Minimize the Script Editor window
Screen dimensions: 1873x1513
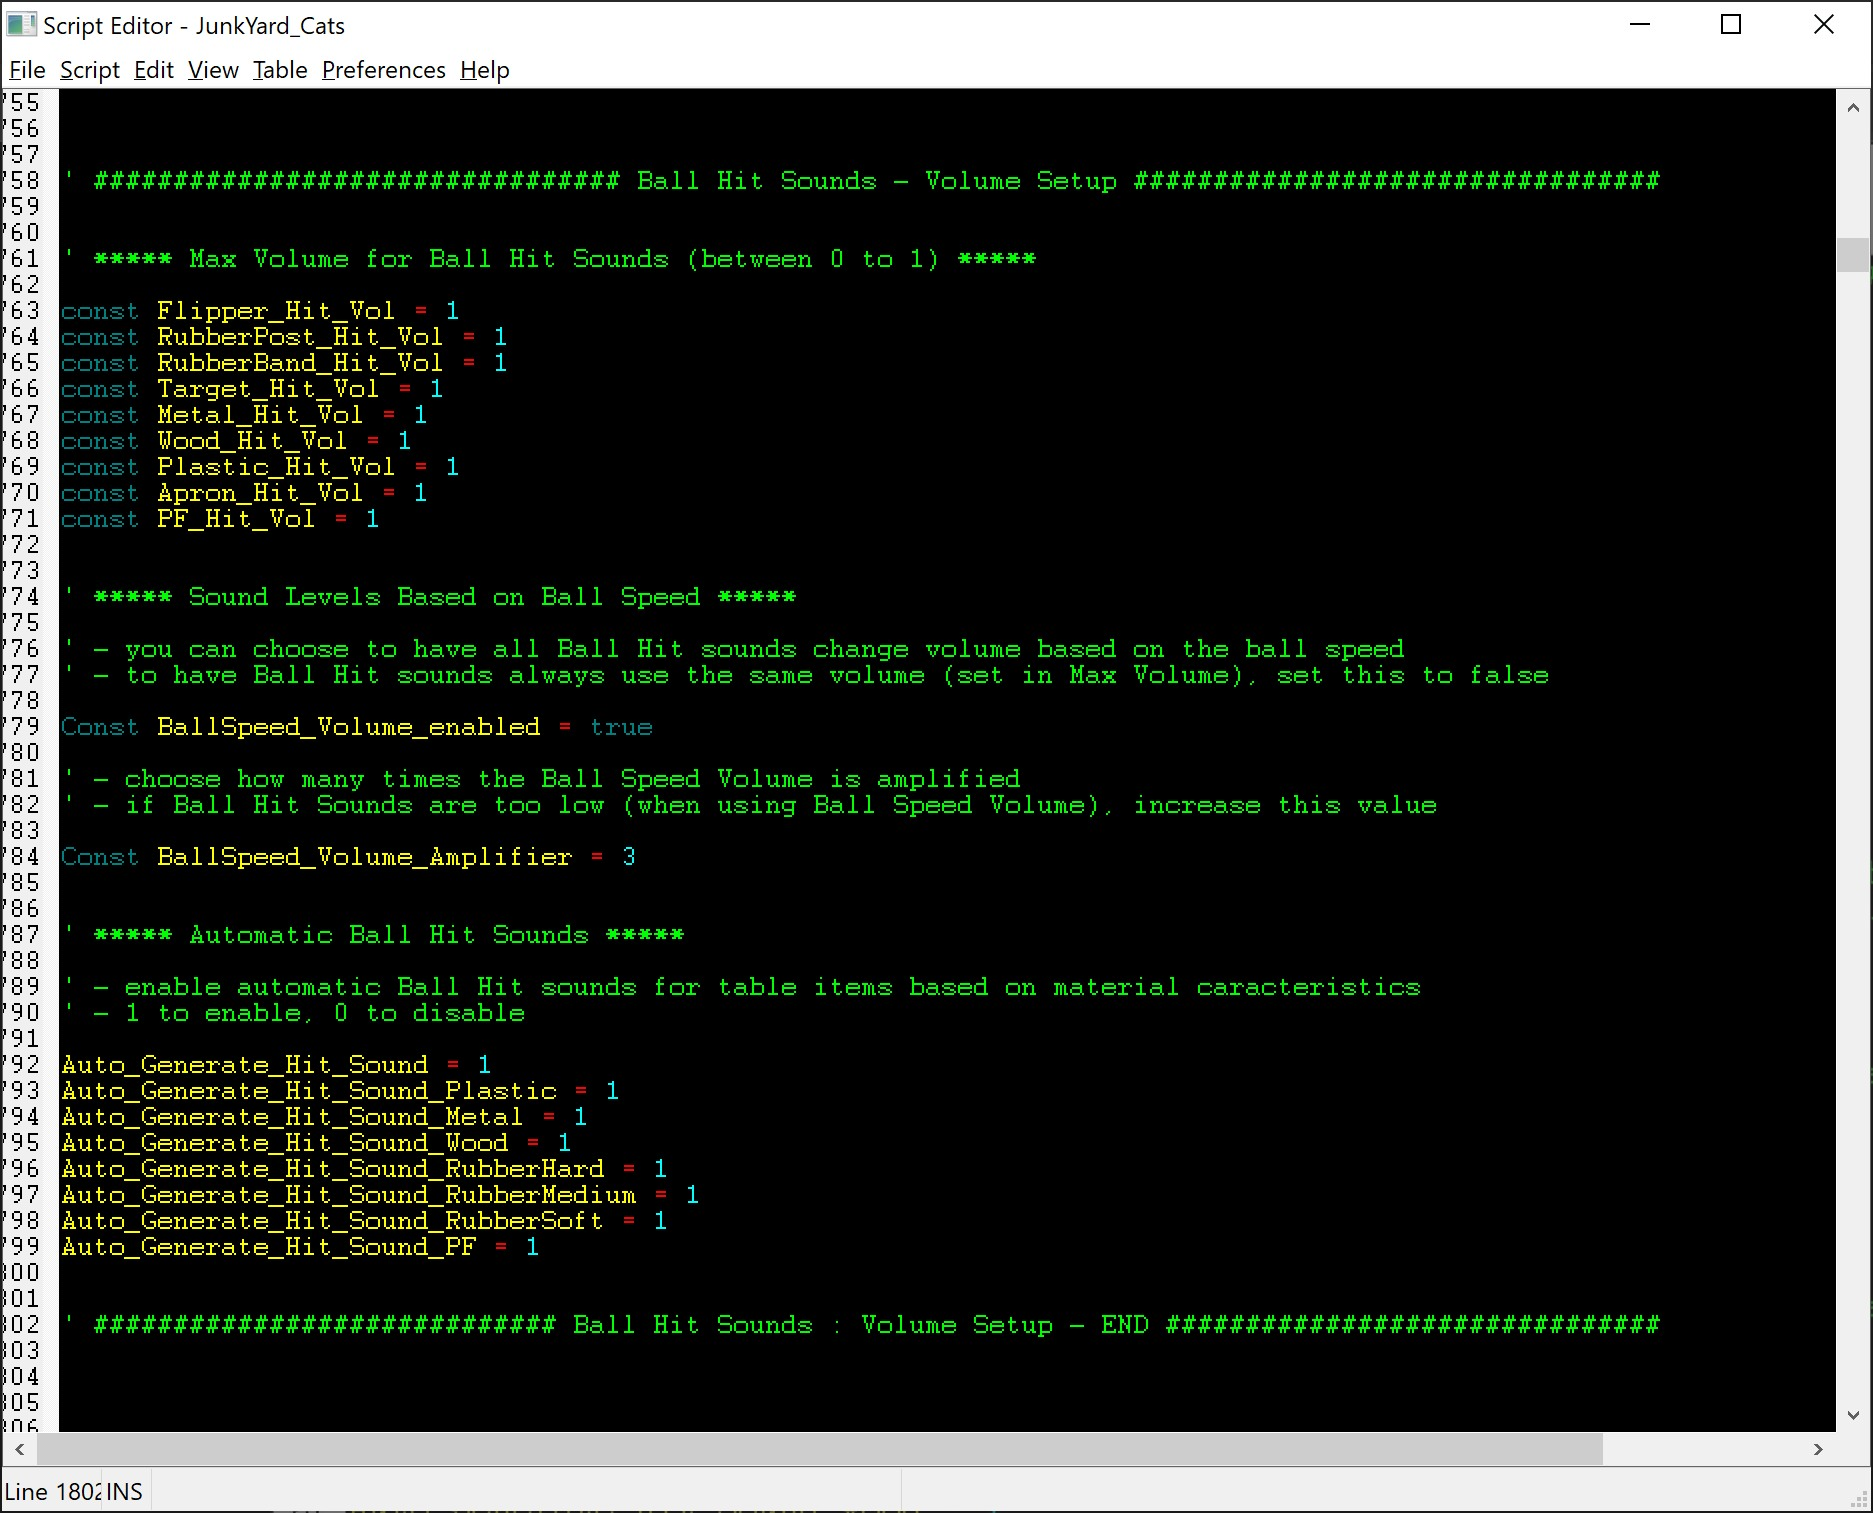1640,25
